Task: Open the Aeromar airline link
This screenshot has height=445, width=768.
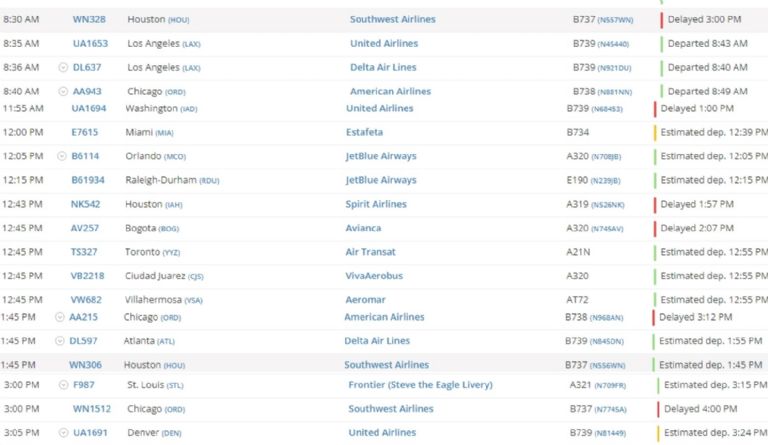Action: click(365, 300)
